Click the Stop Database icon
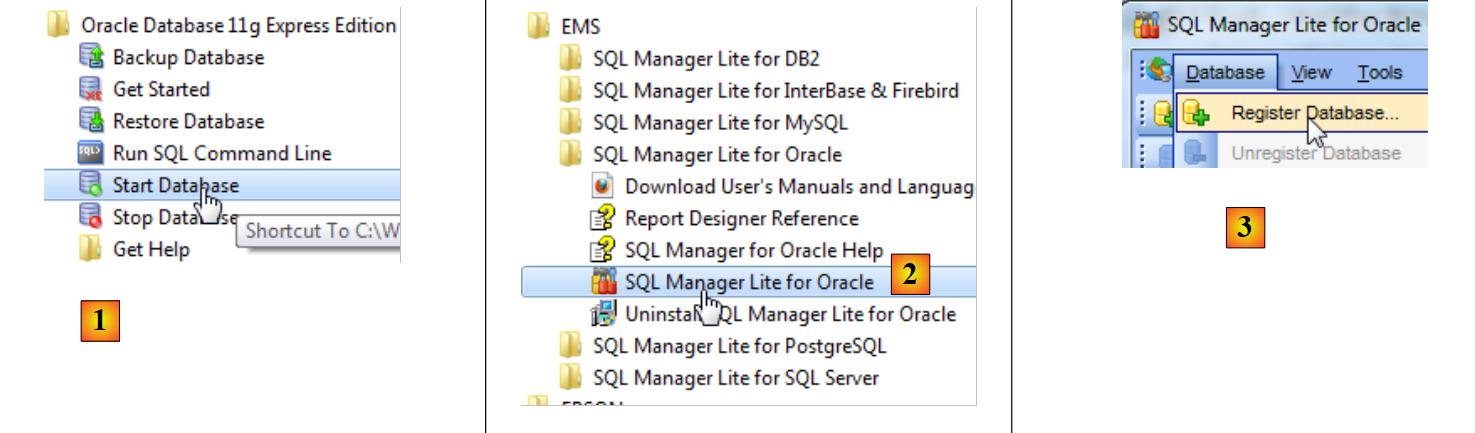The height and width of the screenshot is (433, 1475). pos(91,217)
